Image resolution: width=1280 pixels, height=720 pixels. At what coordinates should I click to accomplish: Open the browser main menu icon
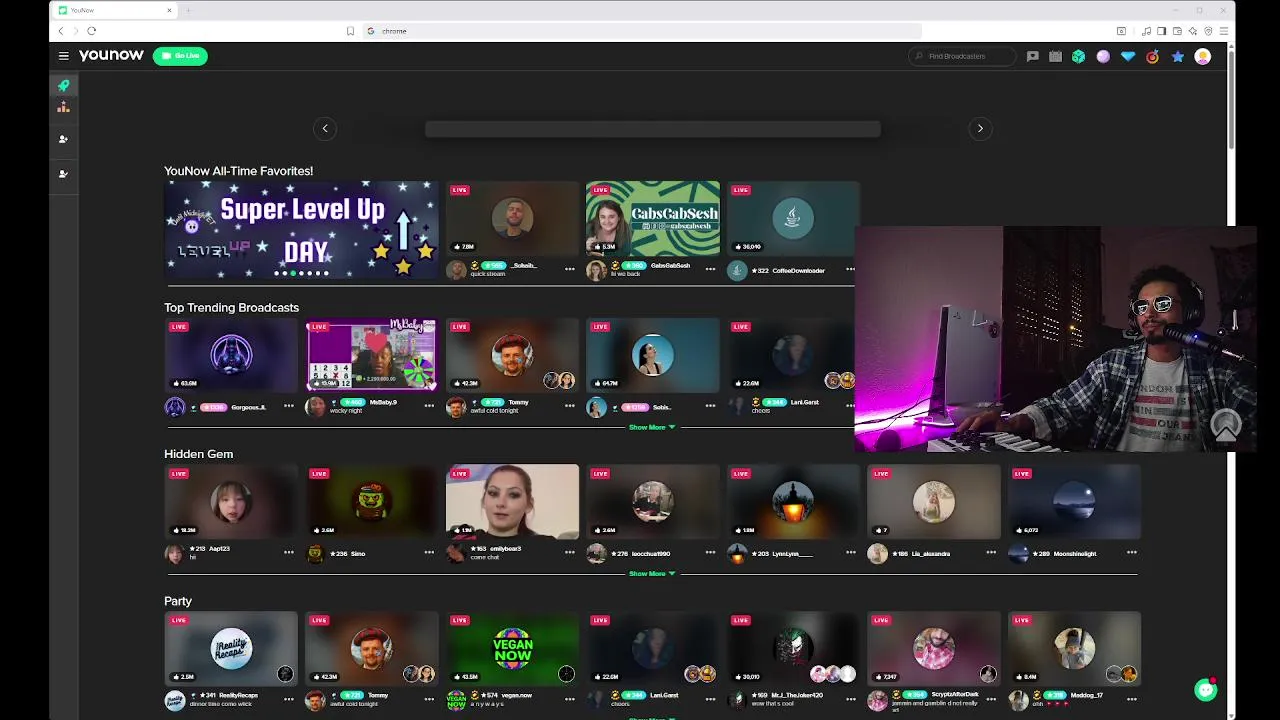[x=1223, y=31]
